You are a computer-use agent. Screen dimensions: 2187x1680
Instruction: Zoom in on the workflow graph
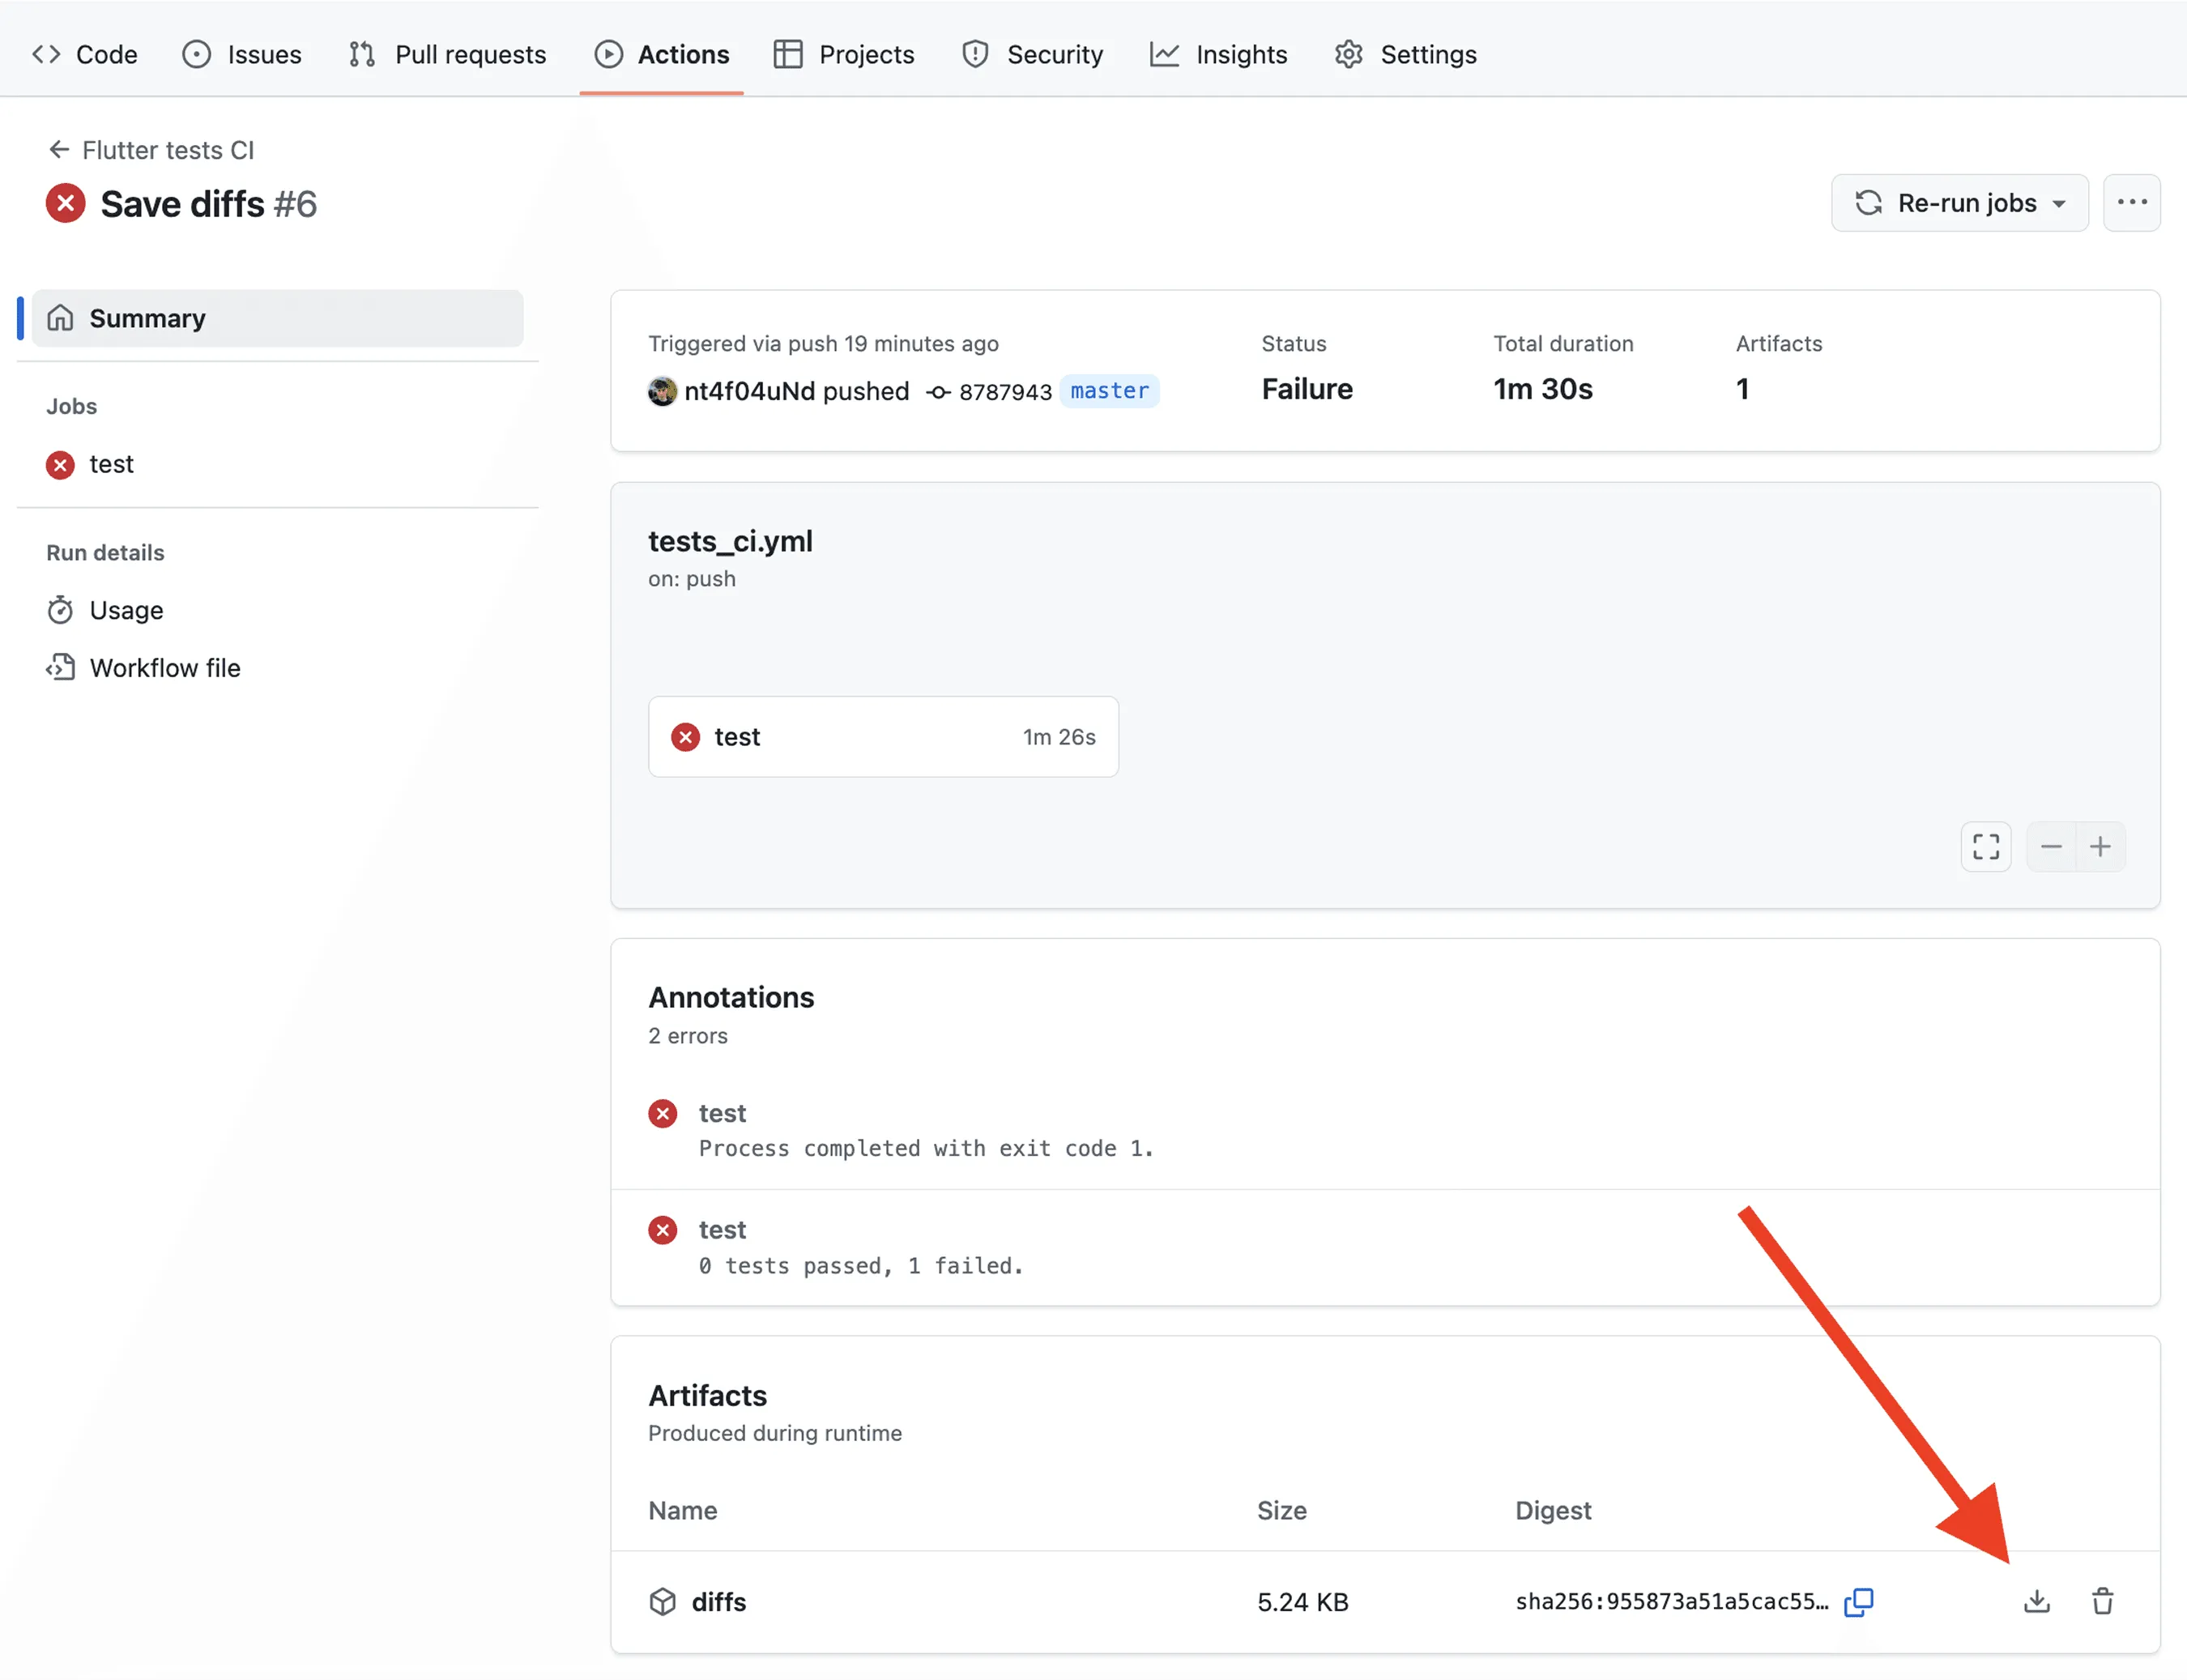click(x=2100, y=847)
